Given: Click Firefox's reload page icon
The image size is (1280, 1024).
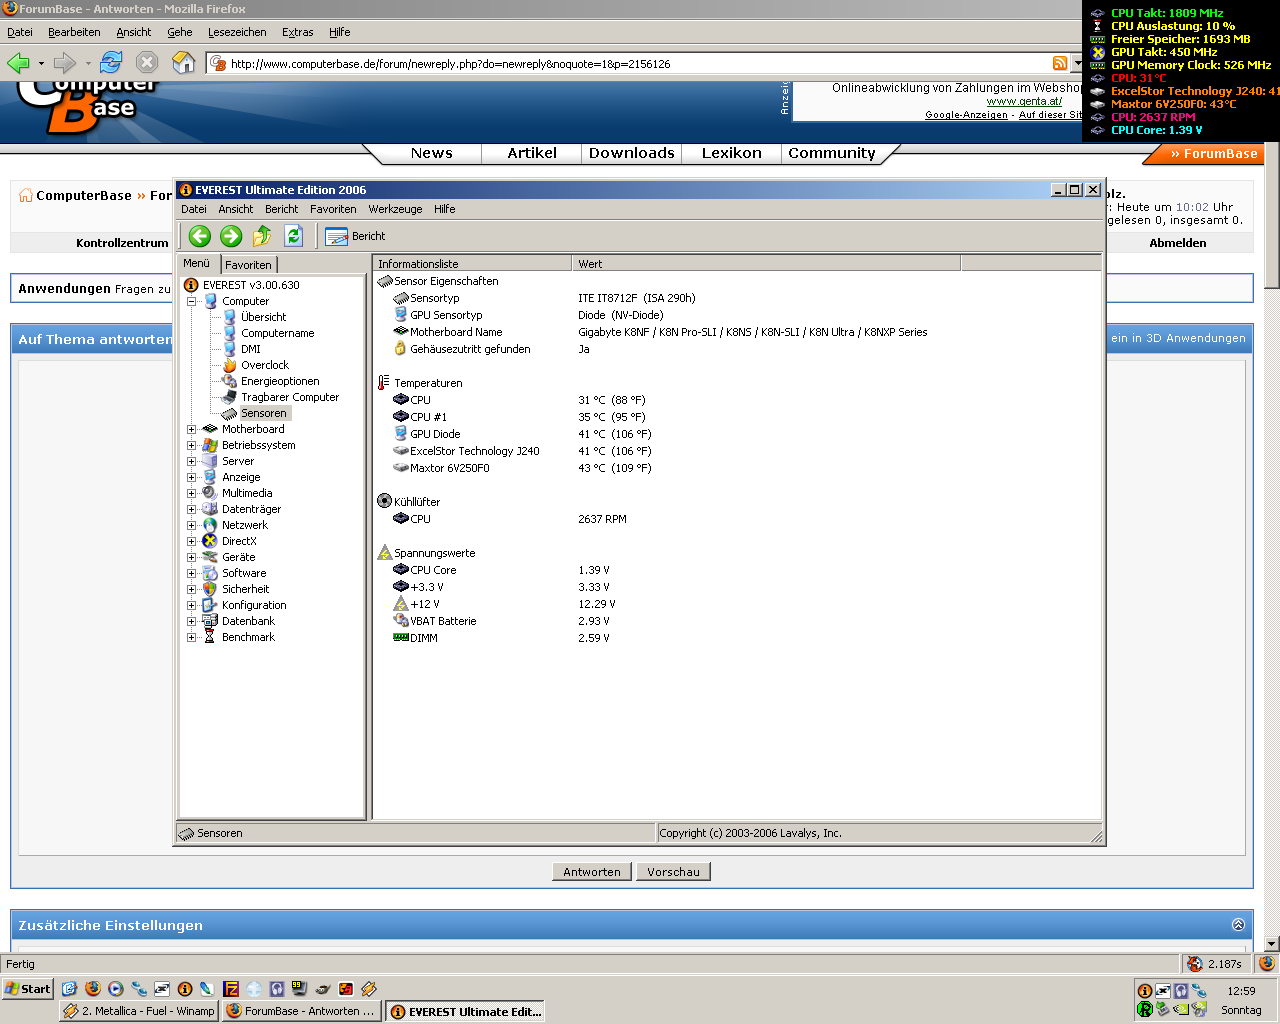Looking at the screenshot, I should 111,63.
